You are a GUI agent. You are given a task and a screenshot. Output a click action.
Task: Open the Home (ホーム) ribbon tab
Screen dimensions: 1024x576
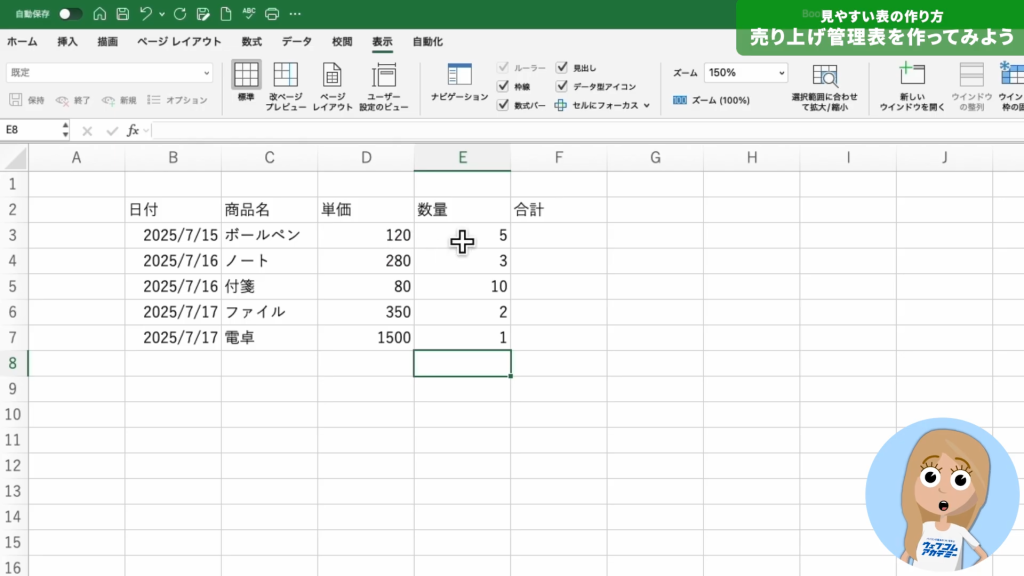pos(22,42)
